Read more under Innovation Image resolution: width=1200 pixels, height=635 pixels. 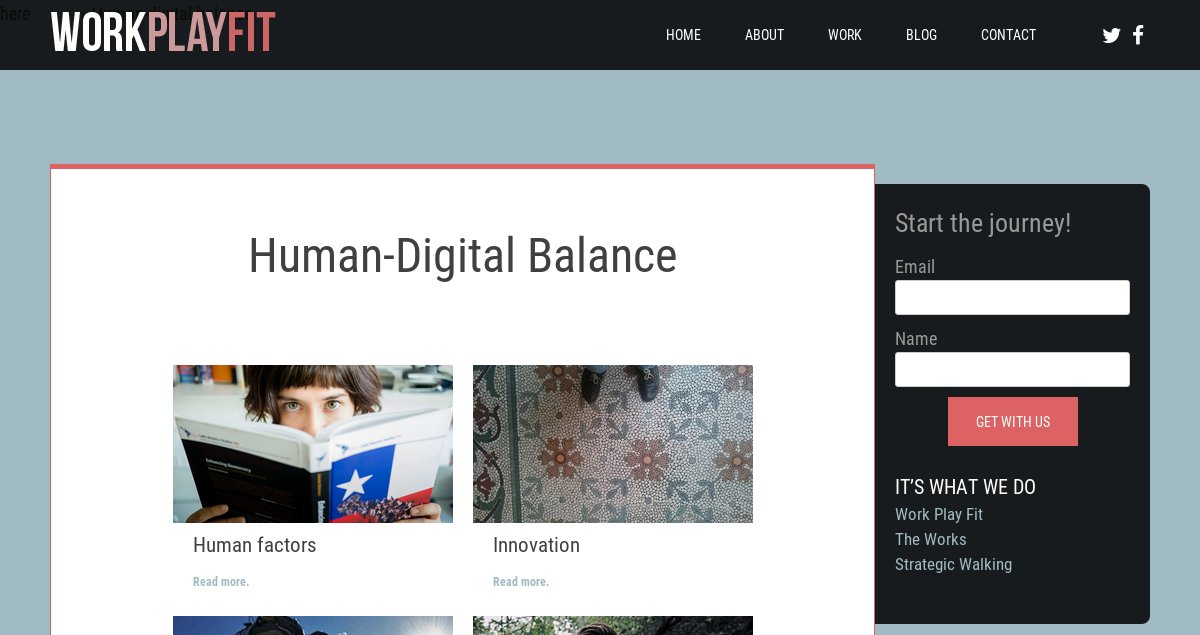coord(521,582)
